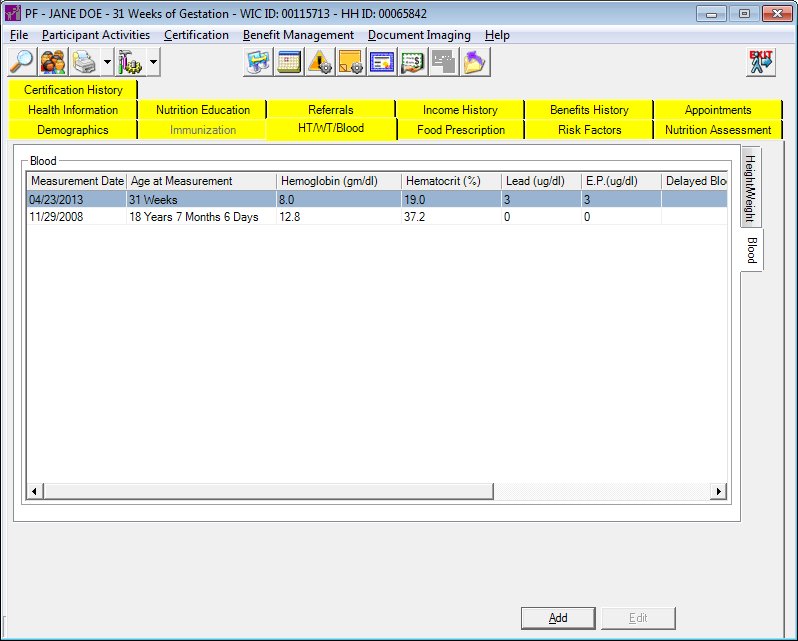Expand the printer dropdown arrow

tap(107, 62)
